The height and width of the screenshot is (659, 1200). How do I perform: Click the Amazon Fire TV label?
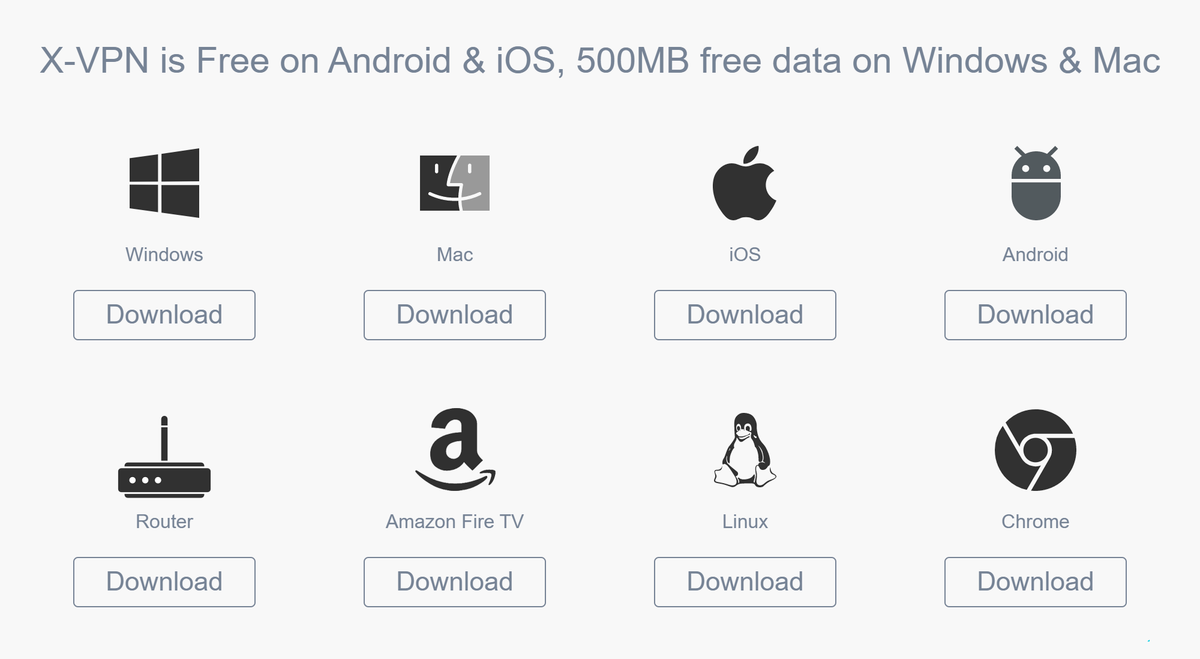click(x=454, y=521)
